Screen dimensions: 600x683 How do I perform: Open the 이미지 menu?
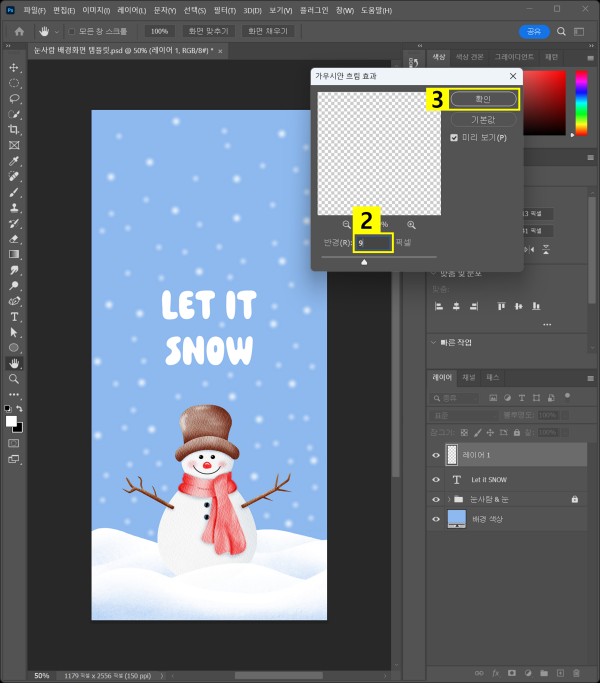[96, 10]
